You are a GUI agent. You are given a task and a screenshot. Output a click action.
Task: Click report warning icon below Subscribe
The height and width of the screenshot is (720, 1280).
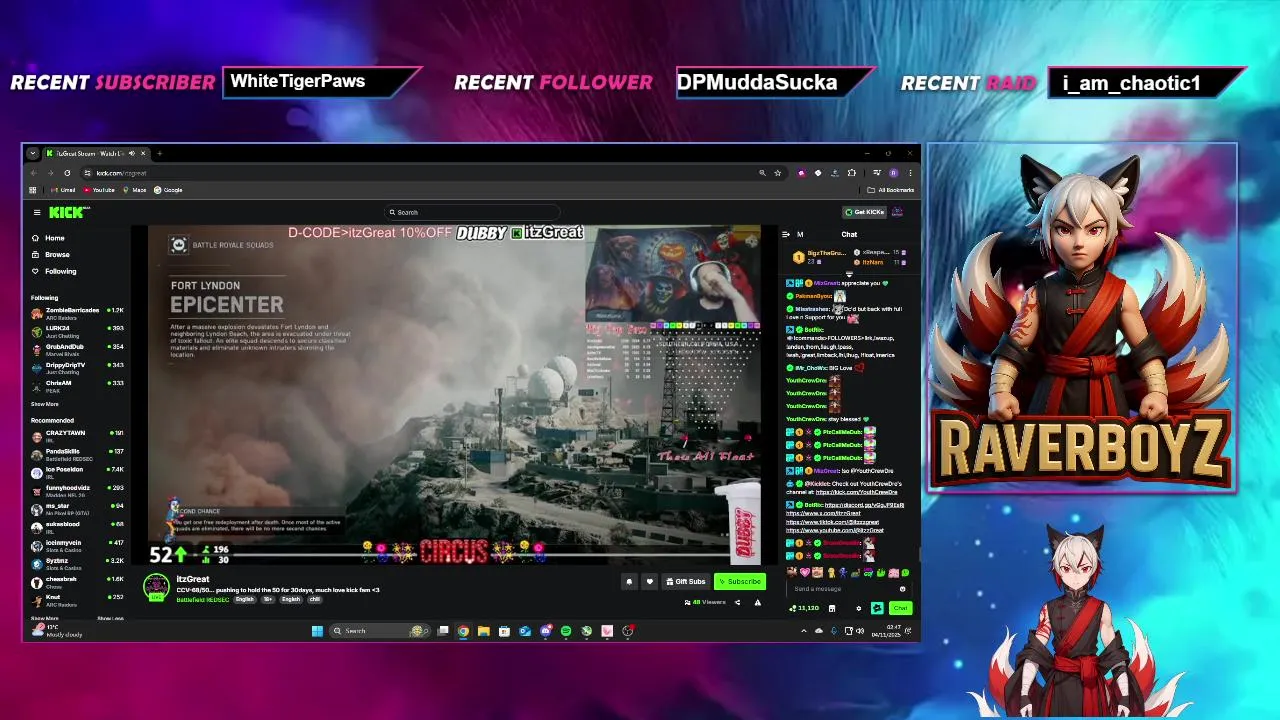click(757, 602)
